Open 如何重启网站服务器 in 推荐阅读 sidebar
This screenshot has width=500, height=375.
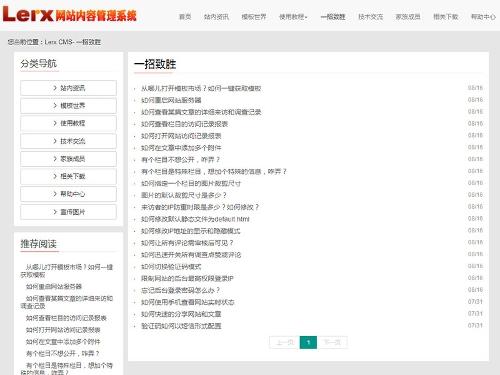[54, 287]
